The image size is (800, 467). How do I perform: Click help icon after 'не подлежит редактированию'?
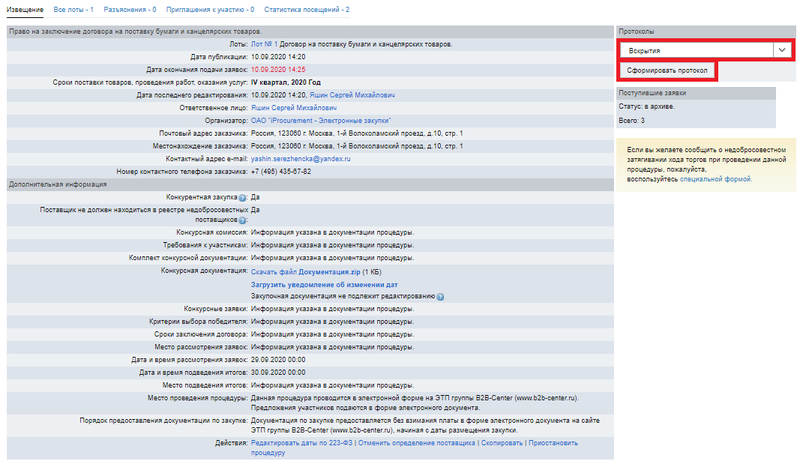[x=441, y=297]
